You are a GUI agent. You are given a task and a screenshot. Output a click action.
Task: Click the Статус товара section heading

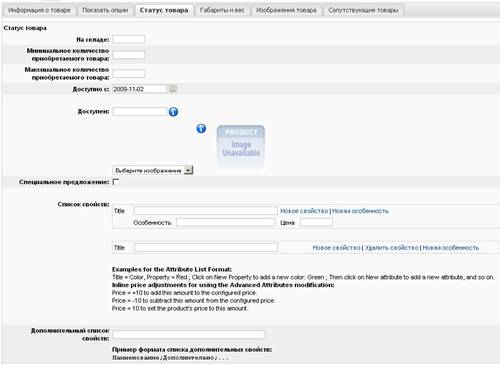click(25, 28)
